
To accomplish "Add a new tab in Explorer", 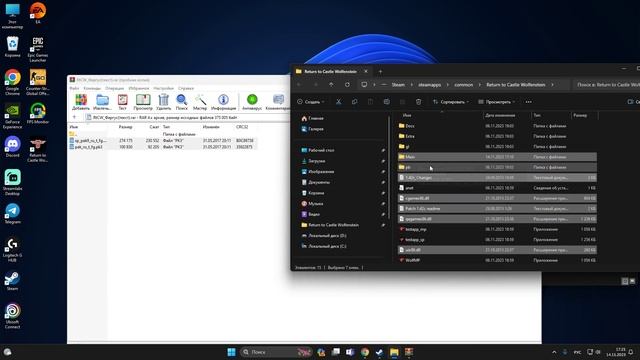I will [380, 71].
